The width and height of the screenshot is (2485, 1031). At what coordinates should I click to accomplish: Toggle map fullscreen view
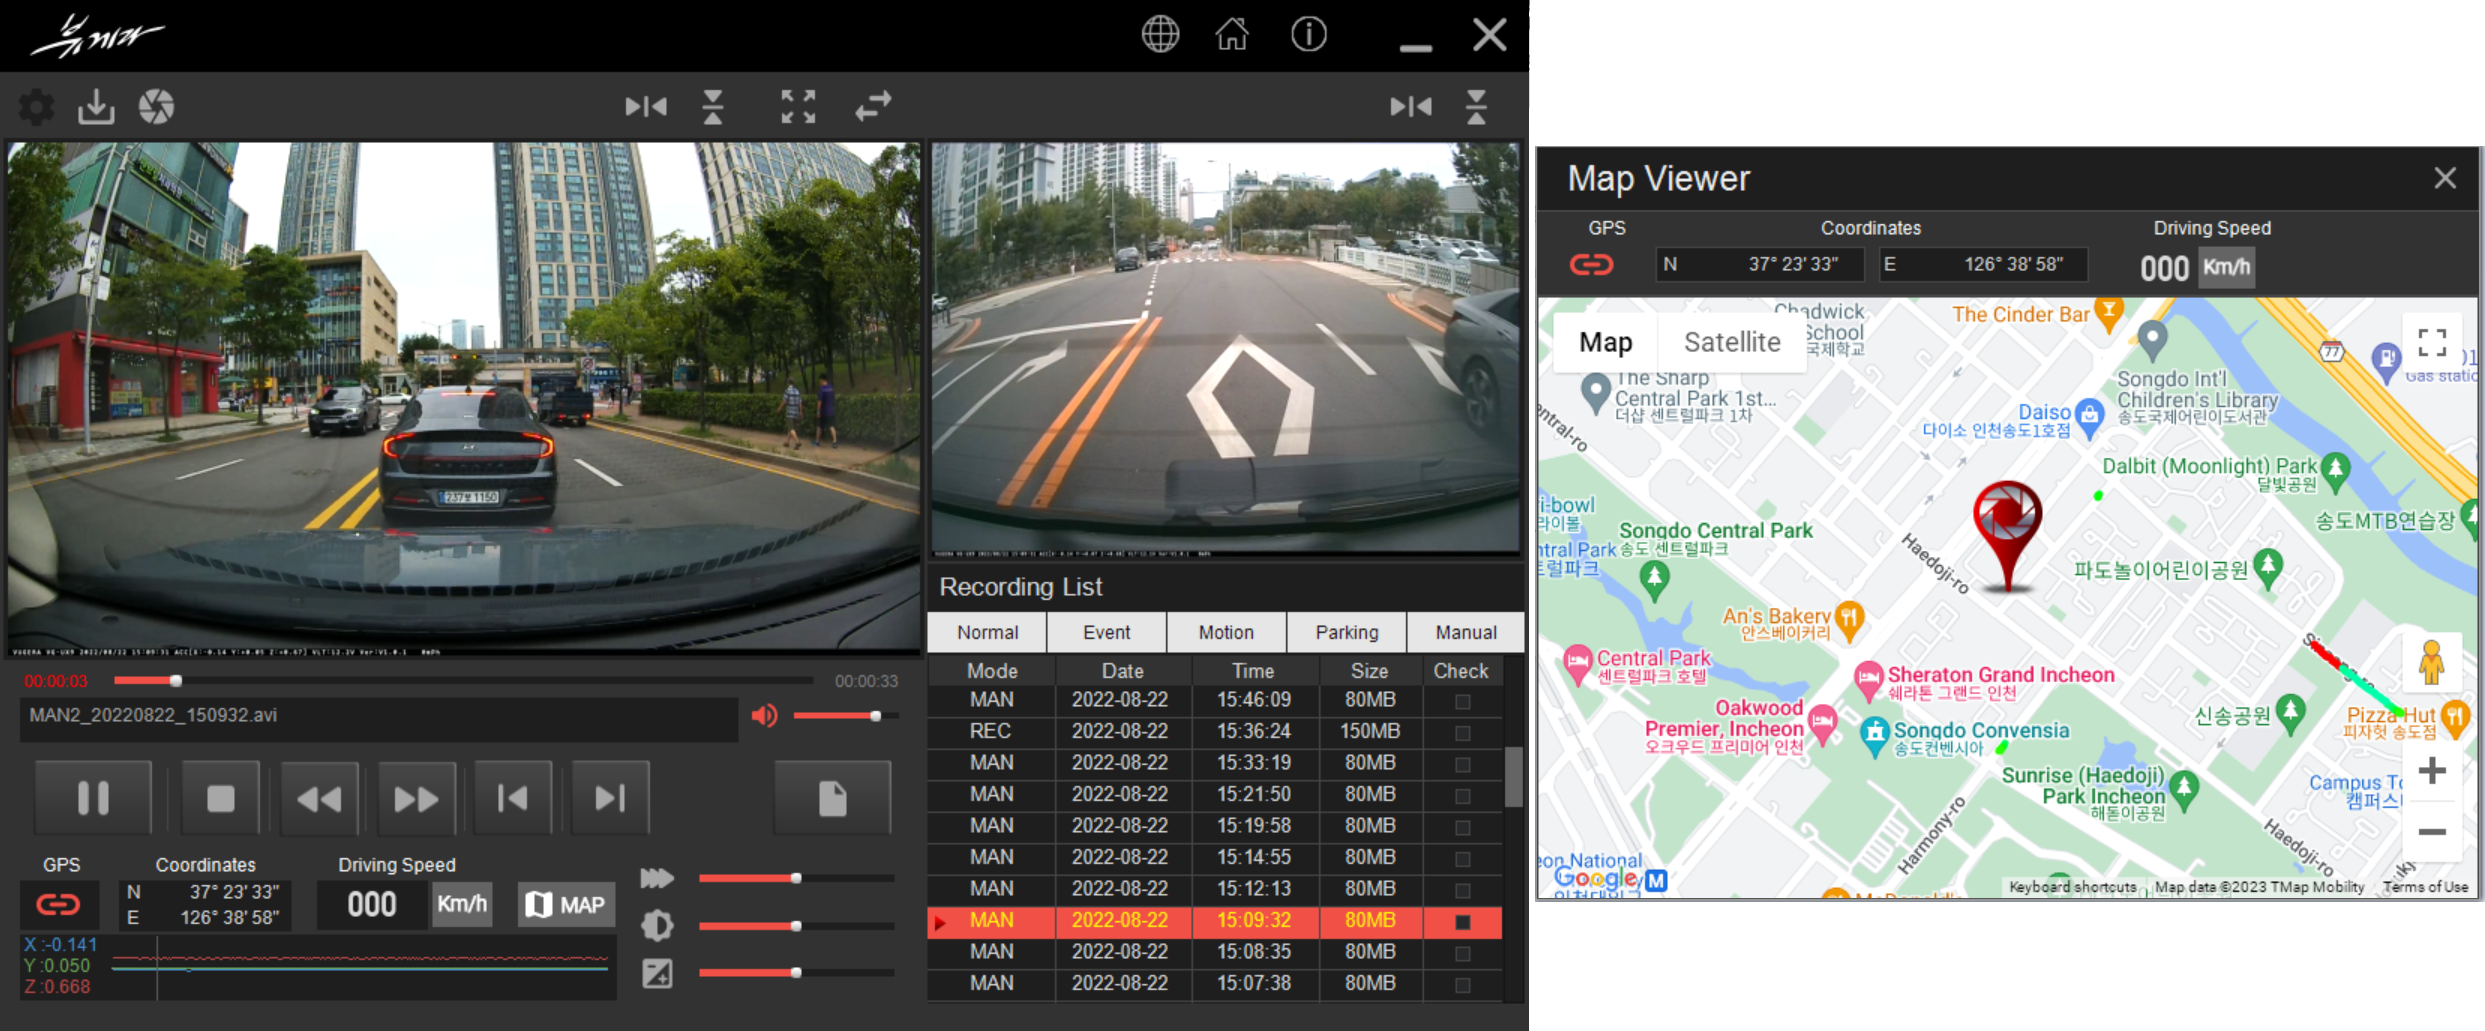[x=2432, y=343]
